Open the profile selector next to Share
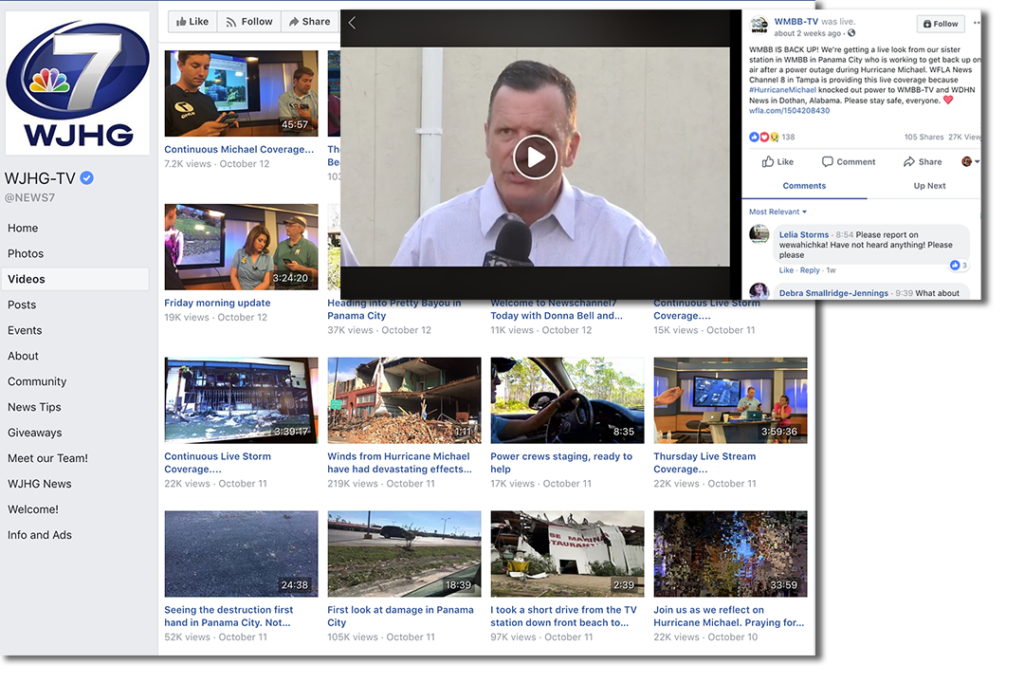The width and height of the screenshot is (1024, 683). [970, 161]
